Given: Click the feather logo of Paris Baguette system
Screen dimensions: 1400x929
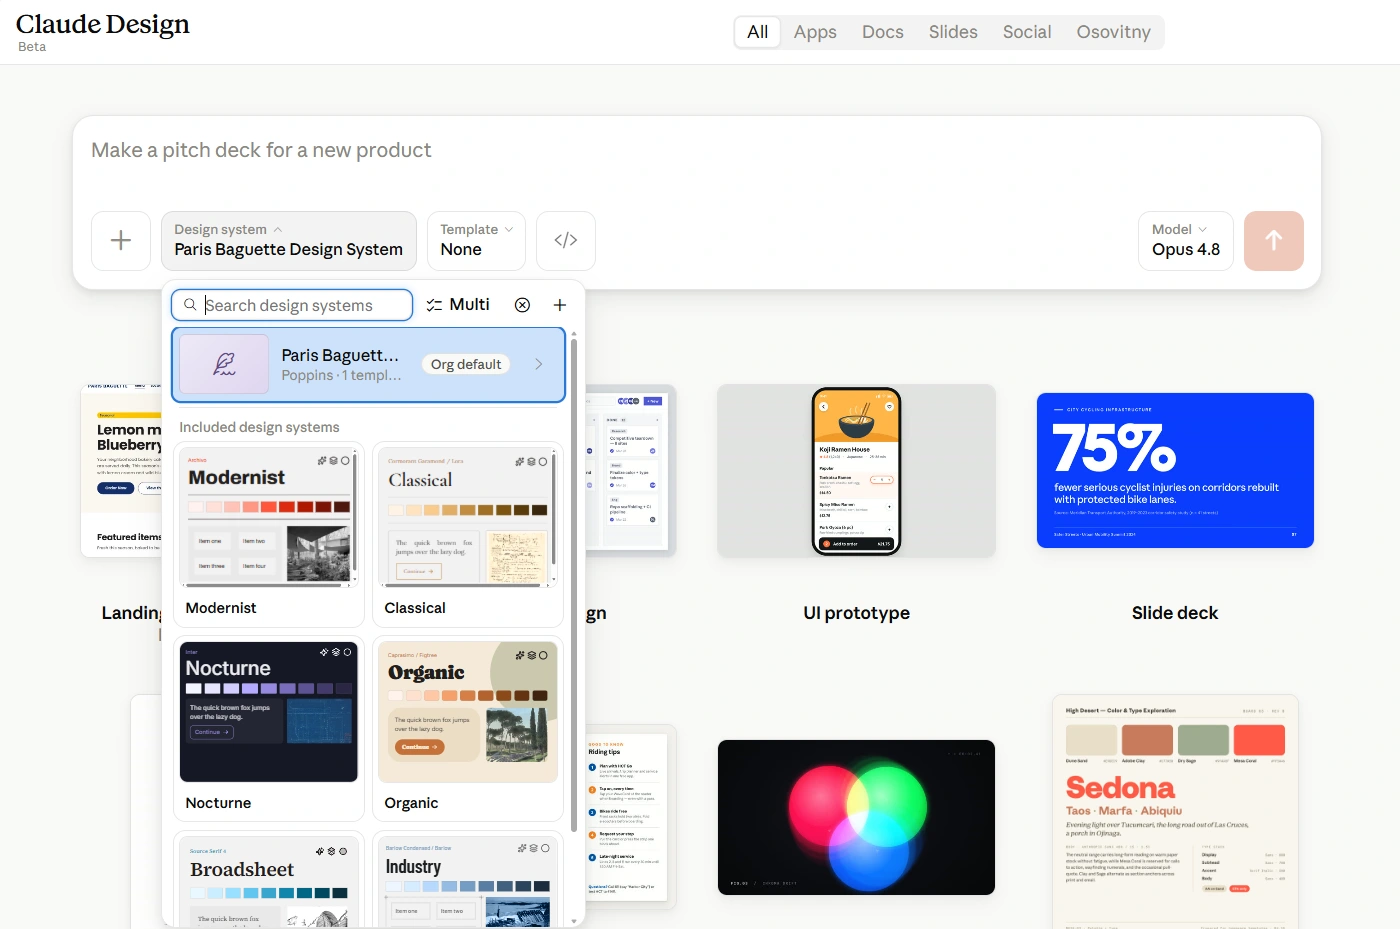Looking at the screenshot, I should pos(224,364).
